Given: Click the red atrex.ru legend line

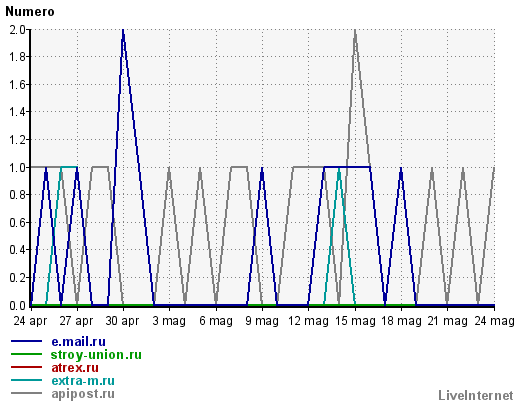Looking at the screenshot, I should (x=26, y=367).
